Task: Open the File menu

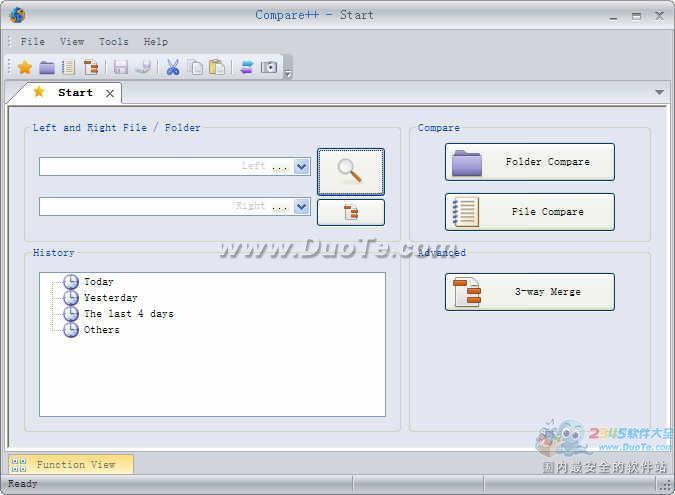Action: 33,42
